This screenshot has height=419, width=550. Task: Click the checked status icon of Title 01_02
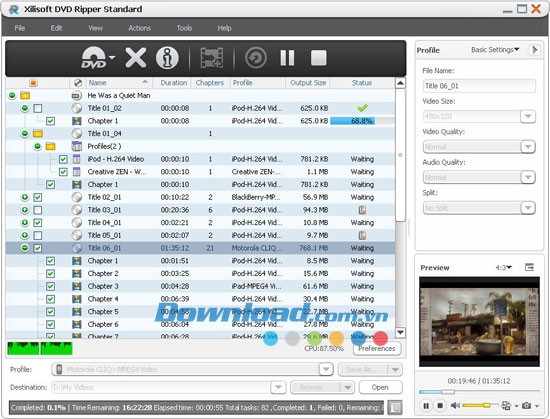(362, 108)
